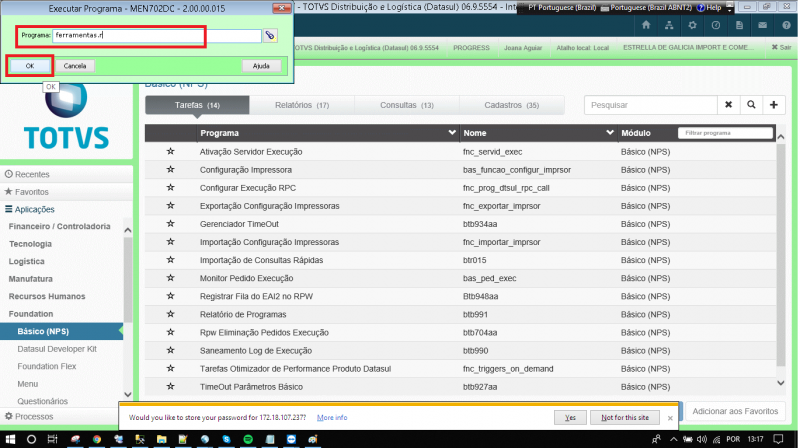
Task: Click Ajuda in Executar Programa dialog
Action: (261, 66)
